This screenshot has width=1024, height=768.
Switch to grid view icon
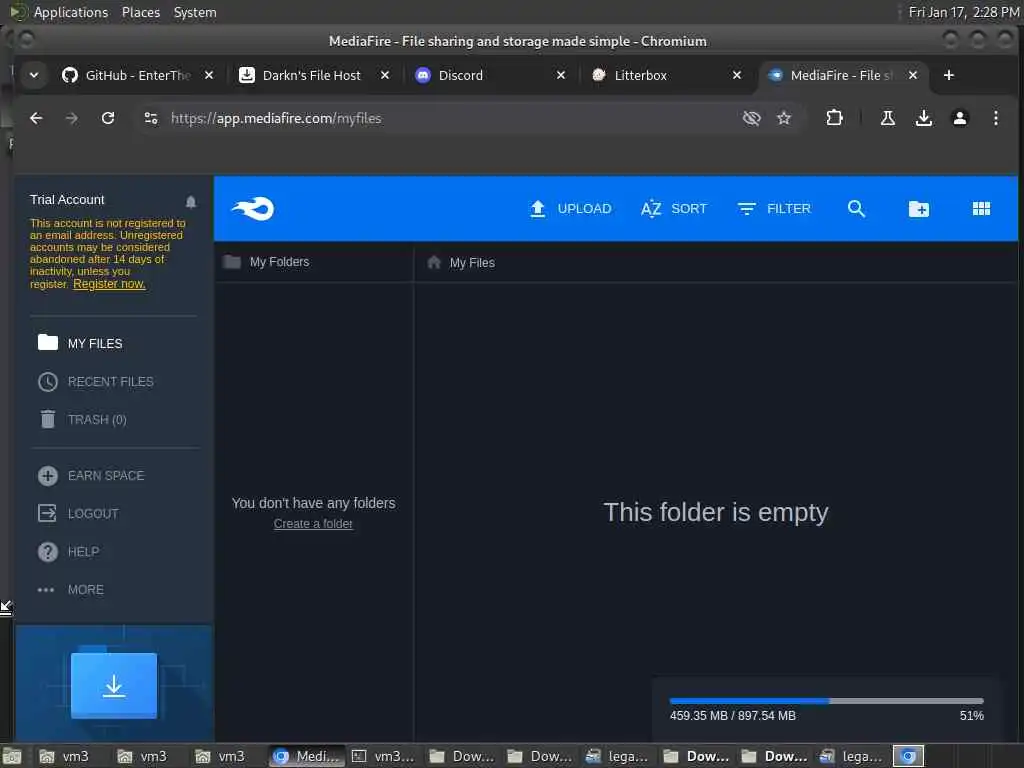(981, 209)
